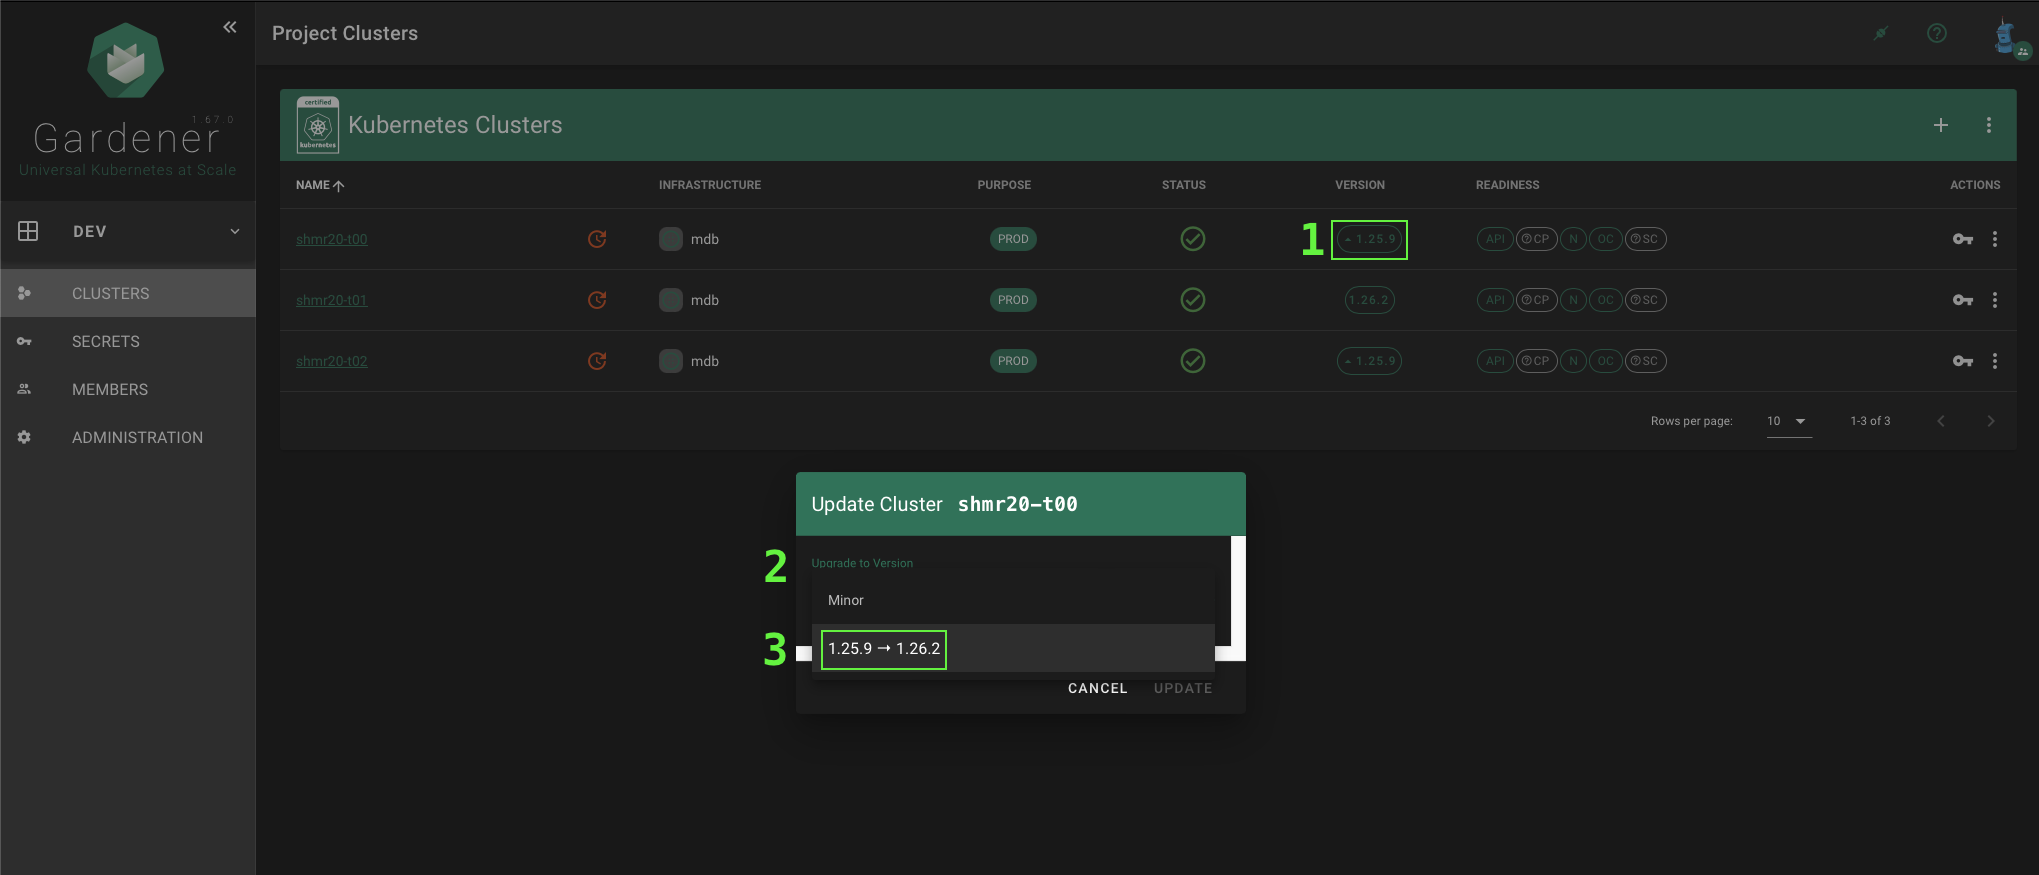Screen dimensions: 2039x875
Task: Open Administration in the sidebar
Action: [x=137, y=438]
